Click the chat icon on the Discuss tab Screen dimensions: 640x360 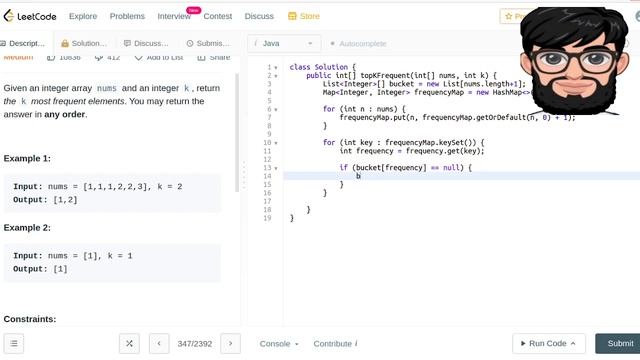point(127,43)
